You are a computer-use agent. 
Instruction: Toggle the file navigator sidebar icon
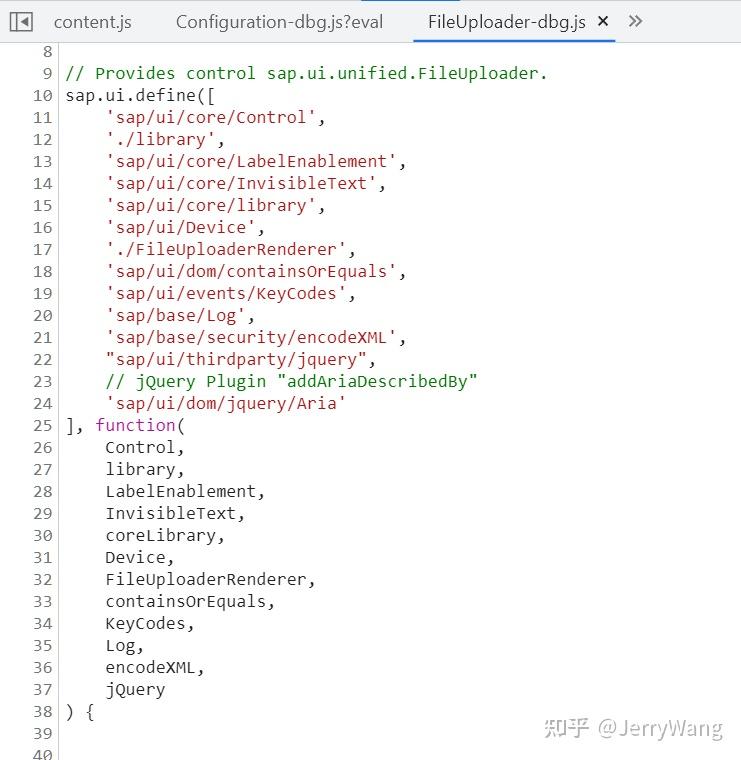click(x=21, y=22)
